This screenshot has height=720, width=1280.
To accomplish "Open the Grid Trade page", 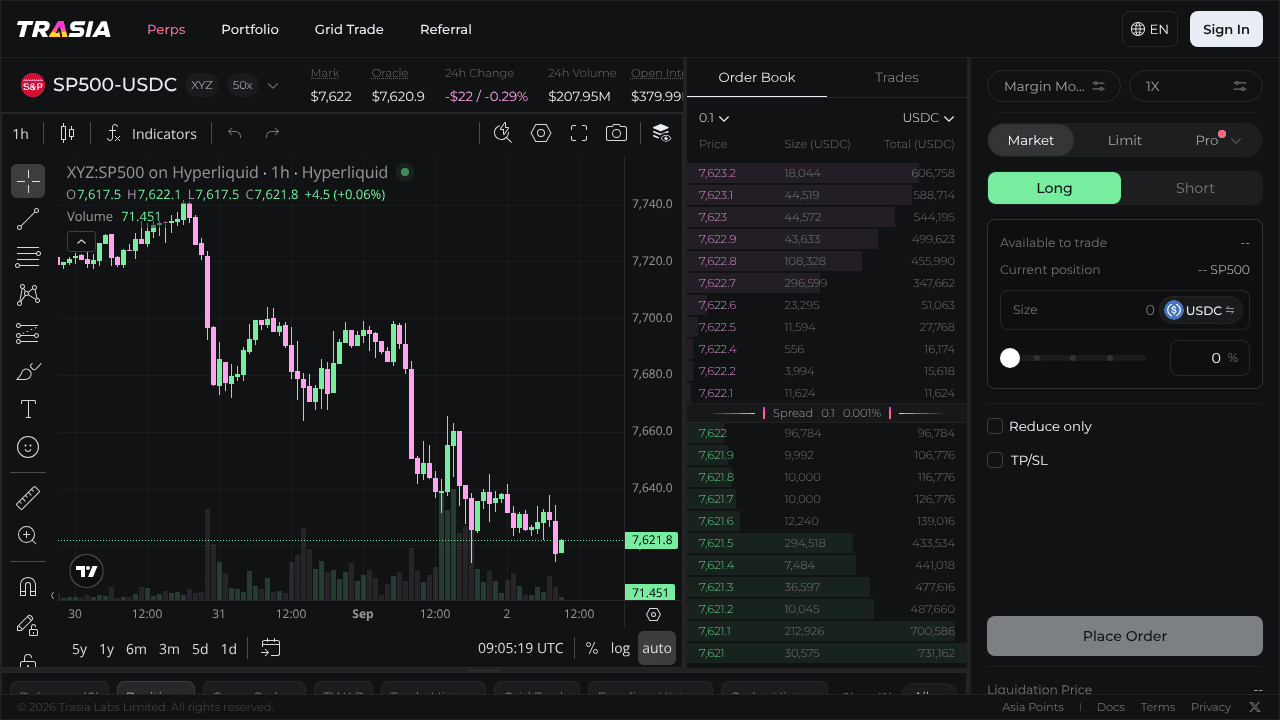I will 349,29.
